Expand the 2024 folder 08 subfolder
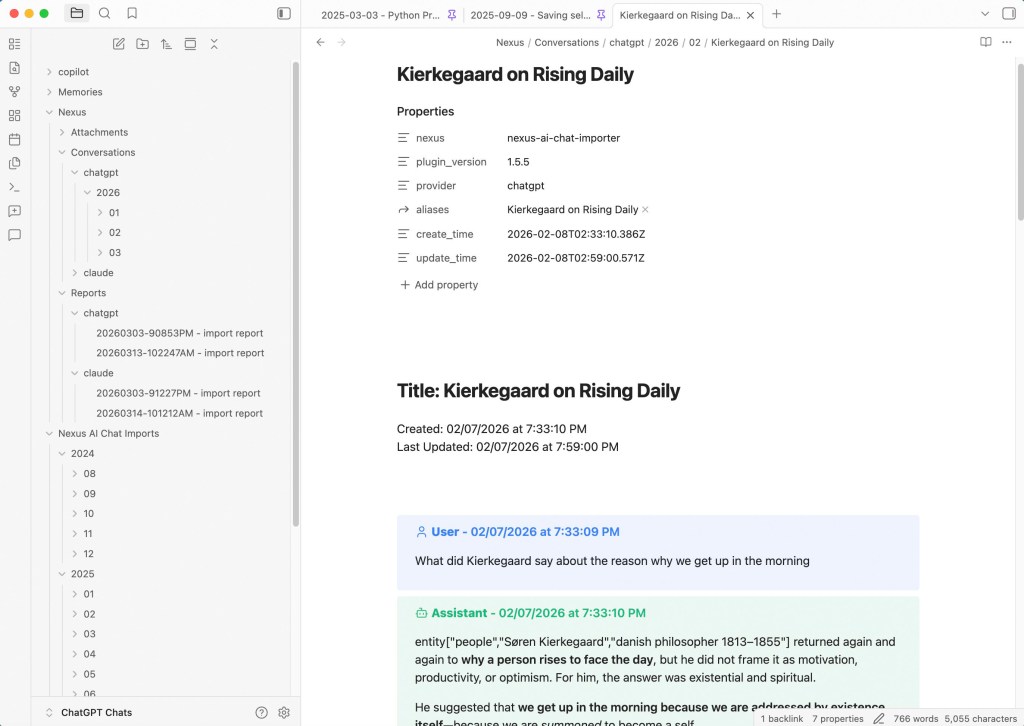This screenshot has width=1024, height=726. pos(89,474)
